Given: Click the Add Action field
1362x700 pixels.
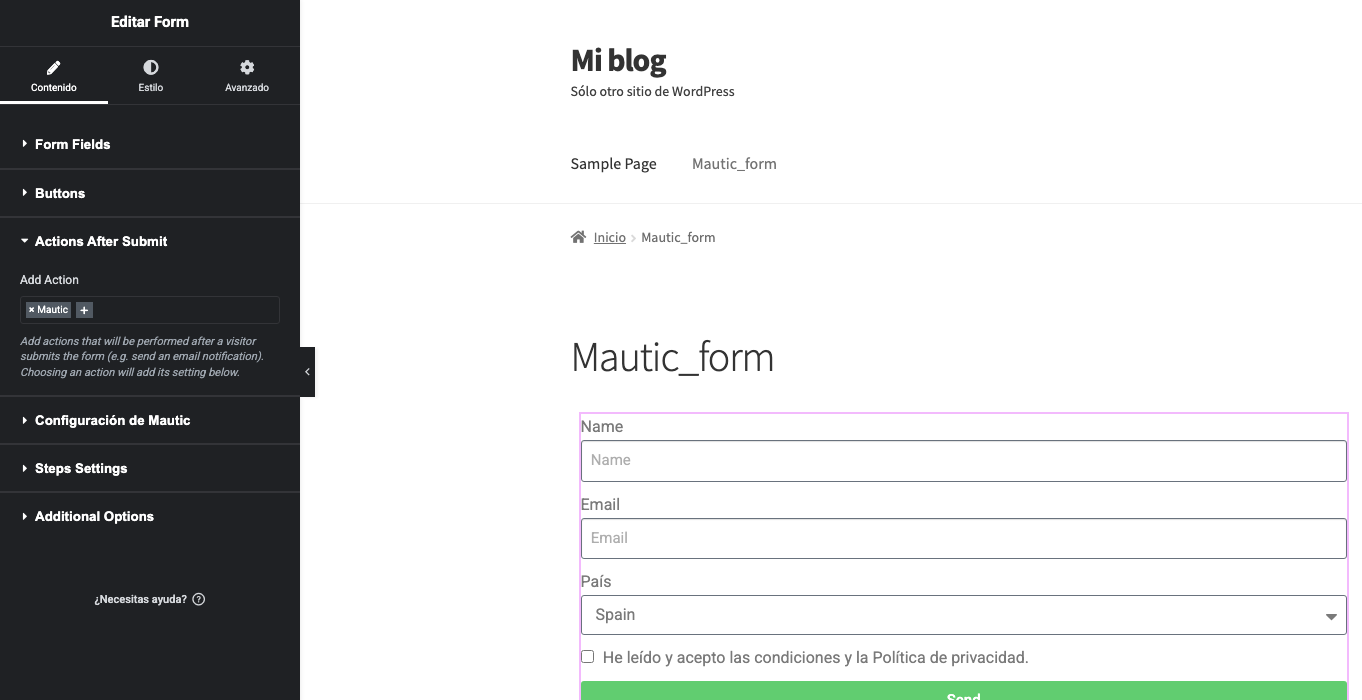Looking at the screenshot, I should coord(150,310).
